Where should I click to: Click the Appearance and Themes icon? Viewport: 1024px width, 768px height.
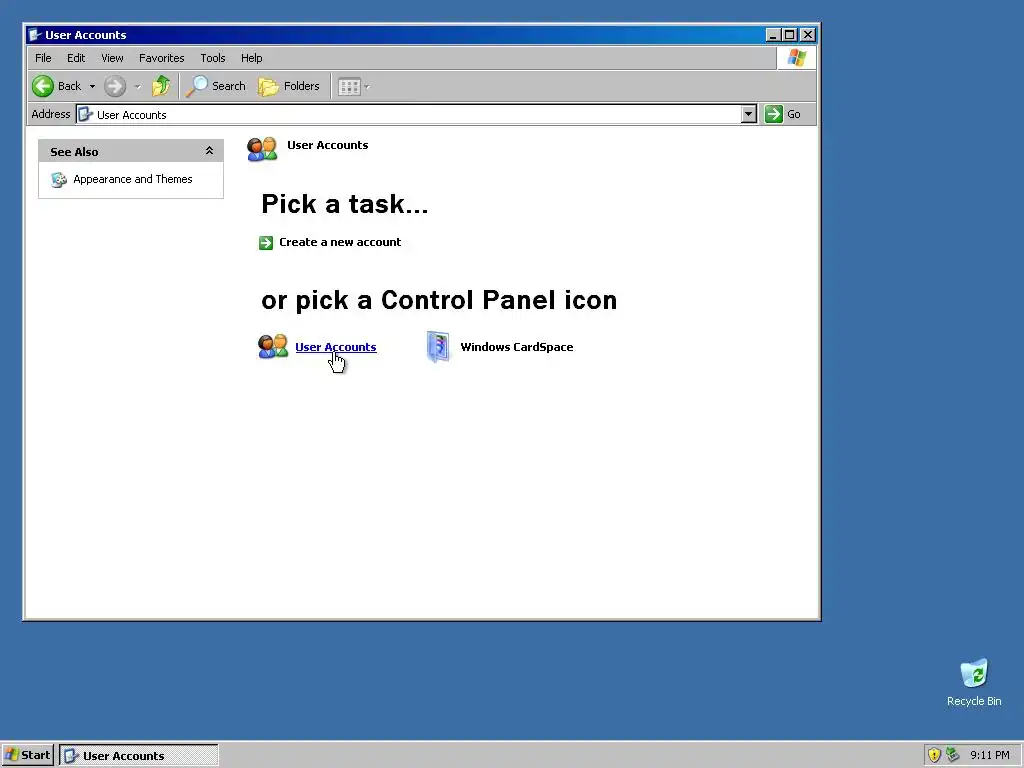point(59,180)
